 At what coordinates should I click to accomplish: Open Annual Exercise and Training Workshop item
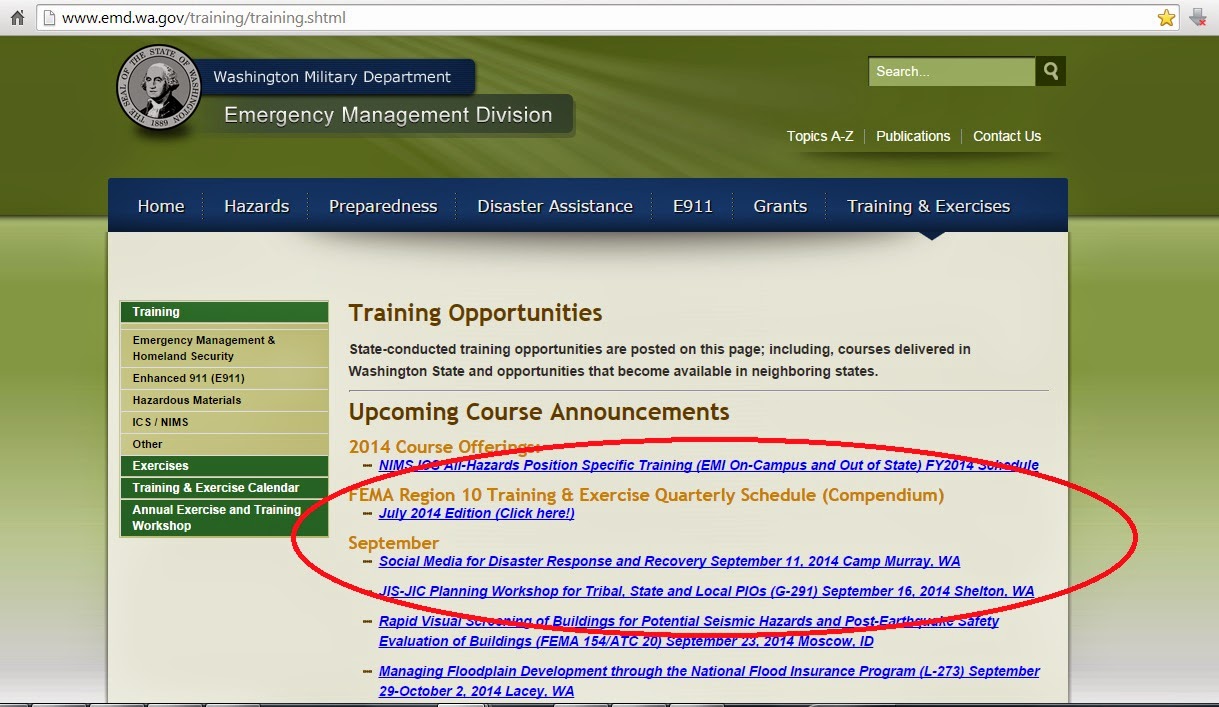[224, 518]
